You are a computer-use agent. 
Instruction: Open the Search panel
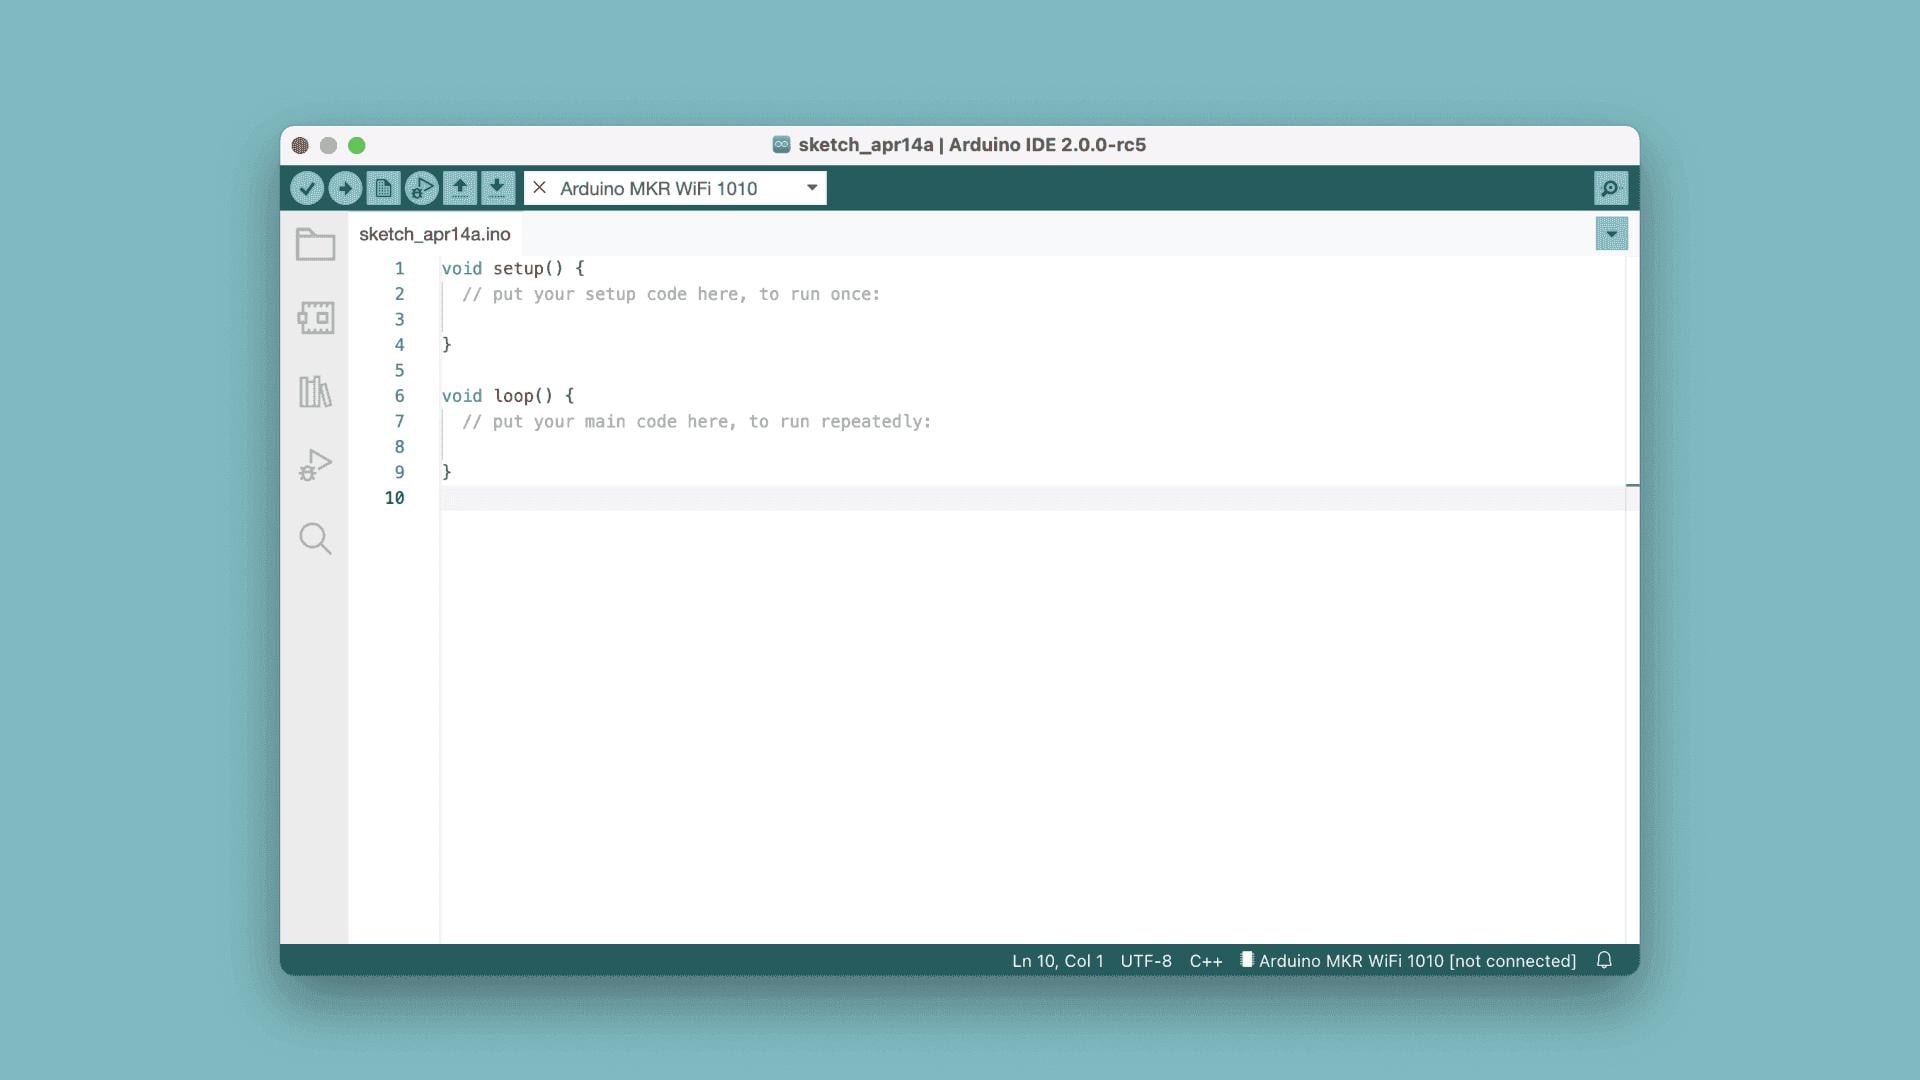316,539
